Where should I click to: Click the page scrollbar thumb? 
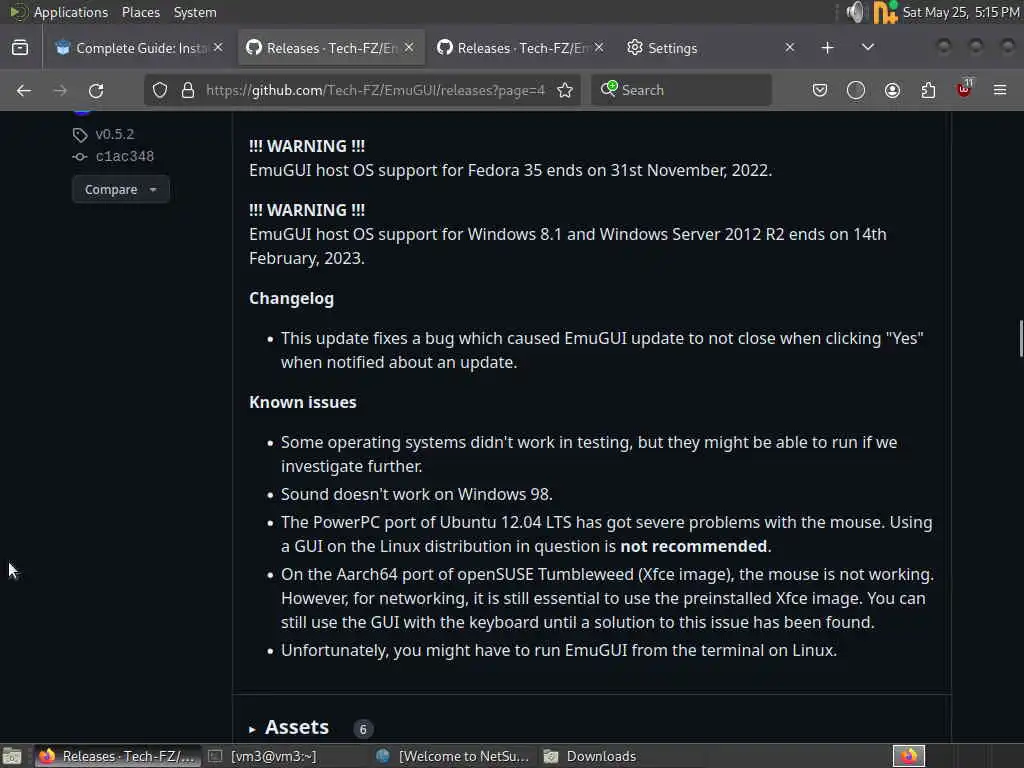coord(1020,338)
